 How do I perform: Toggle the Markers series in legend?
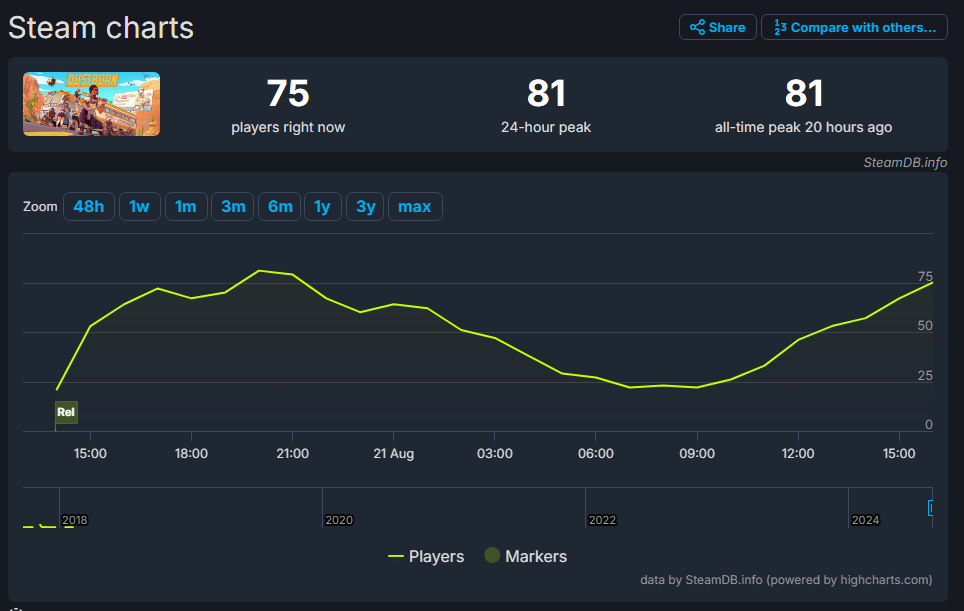526,556
